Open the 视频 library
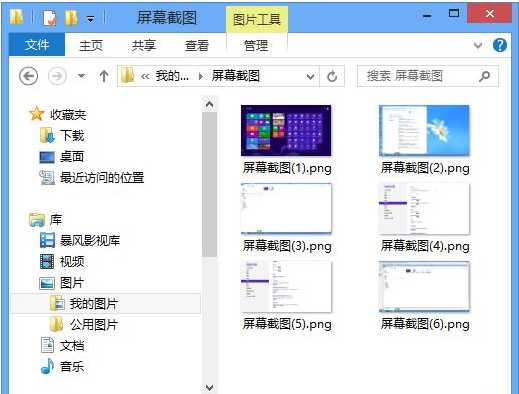Viewport: 519px width, 394px height. point(72,262)
